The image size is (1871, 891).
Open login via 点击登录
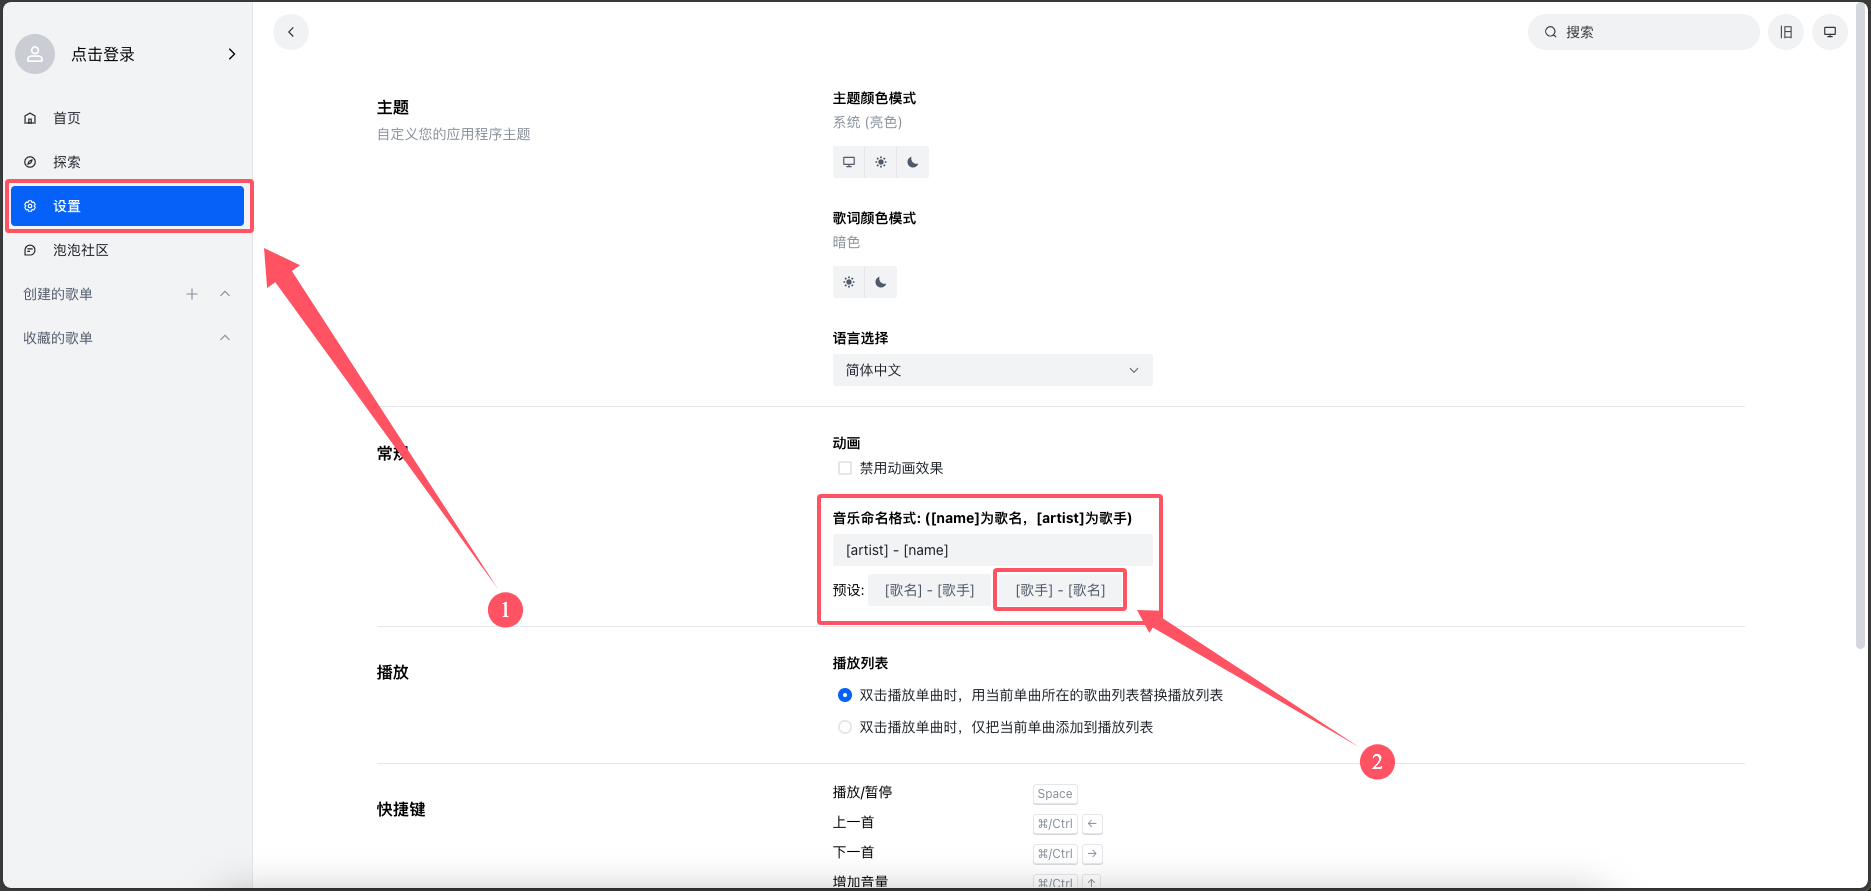103,54
